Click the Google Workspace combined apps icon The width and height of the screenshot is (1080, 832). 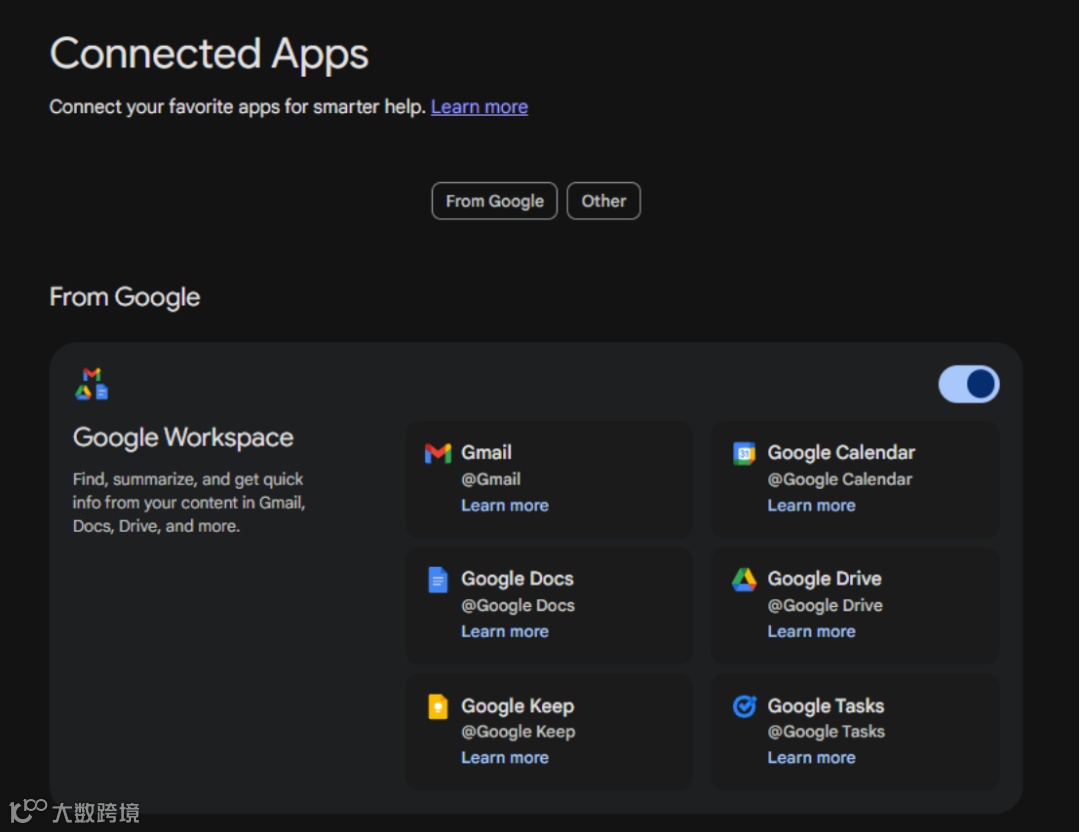[91, 384]
